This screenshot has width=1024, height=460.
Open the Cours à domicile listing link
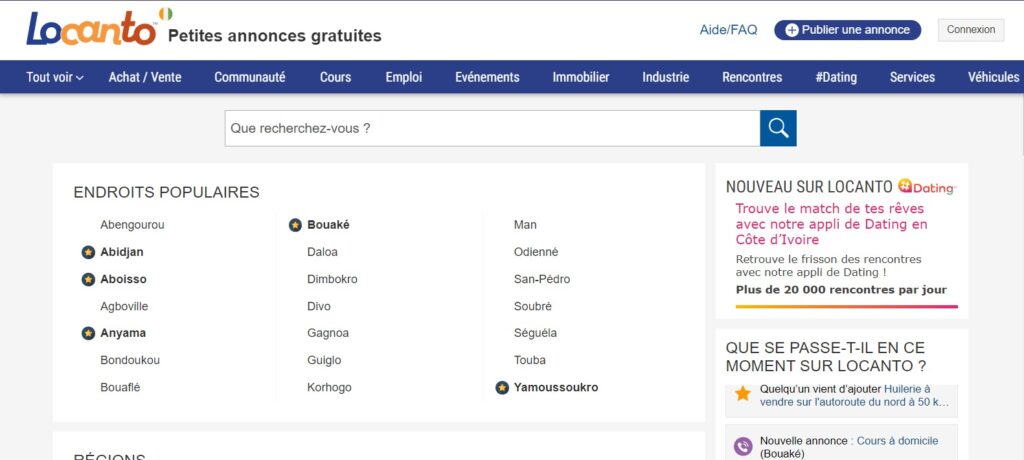coord(897,441)
